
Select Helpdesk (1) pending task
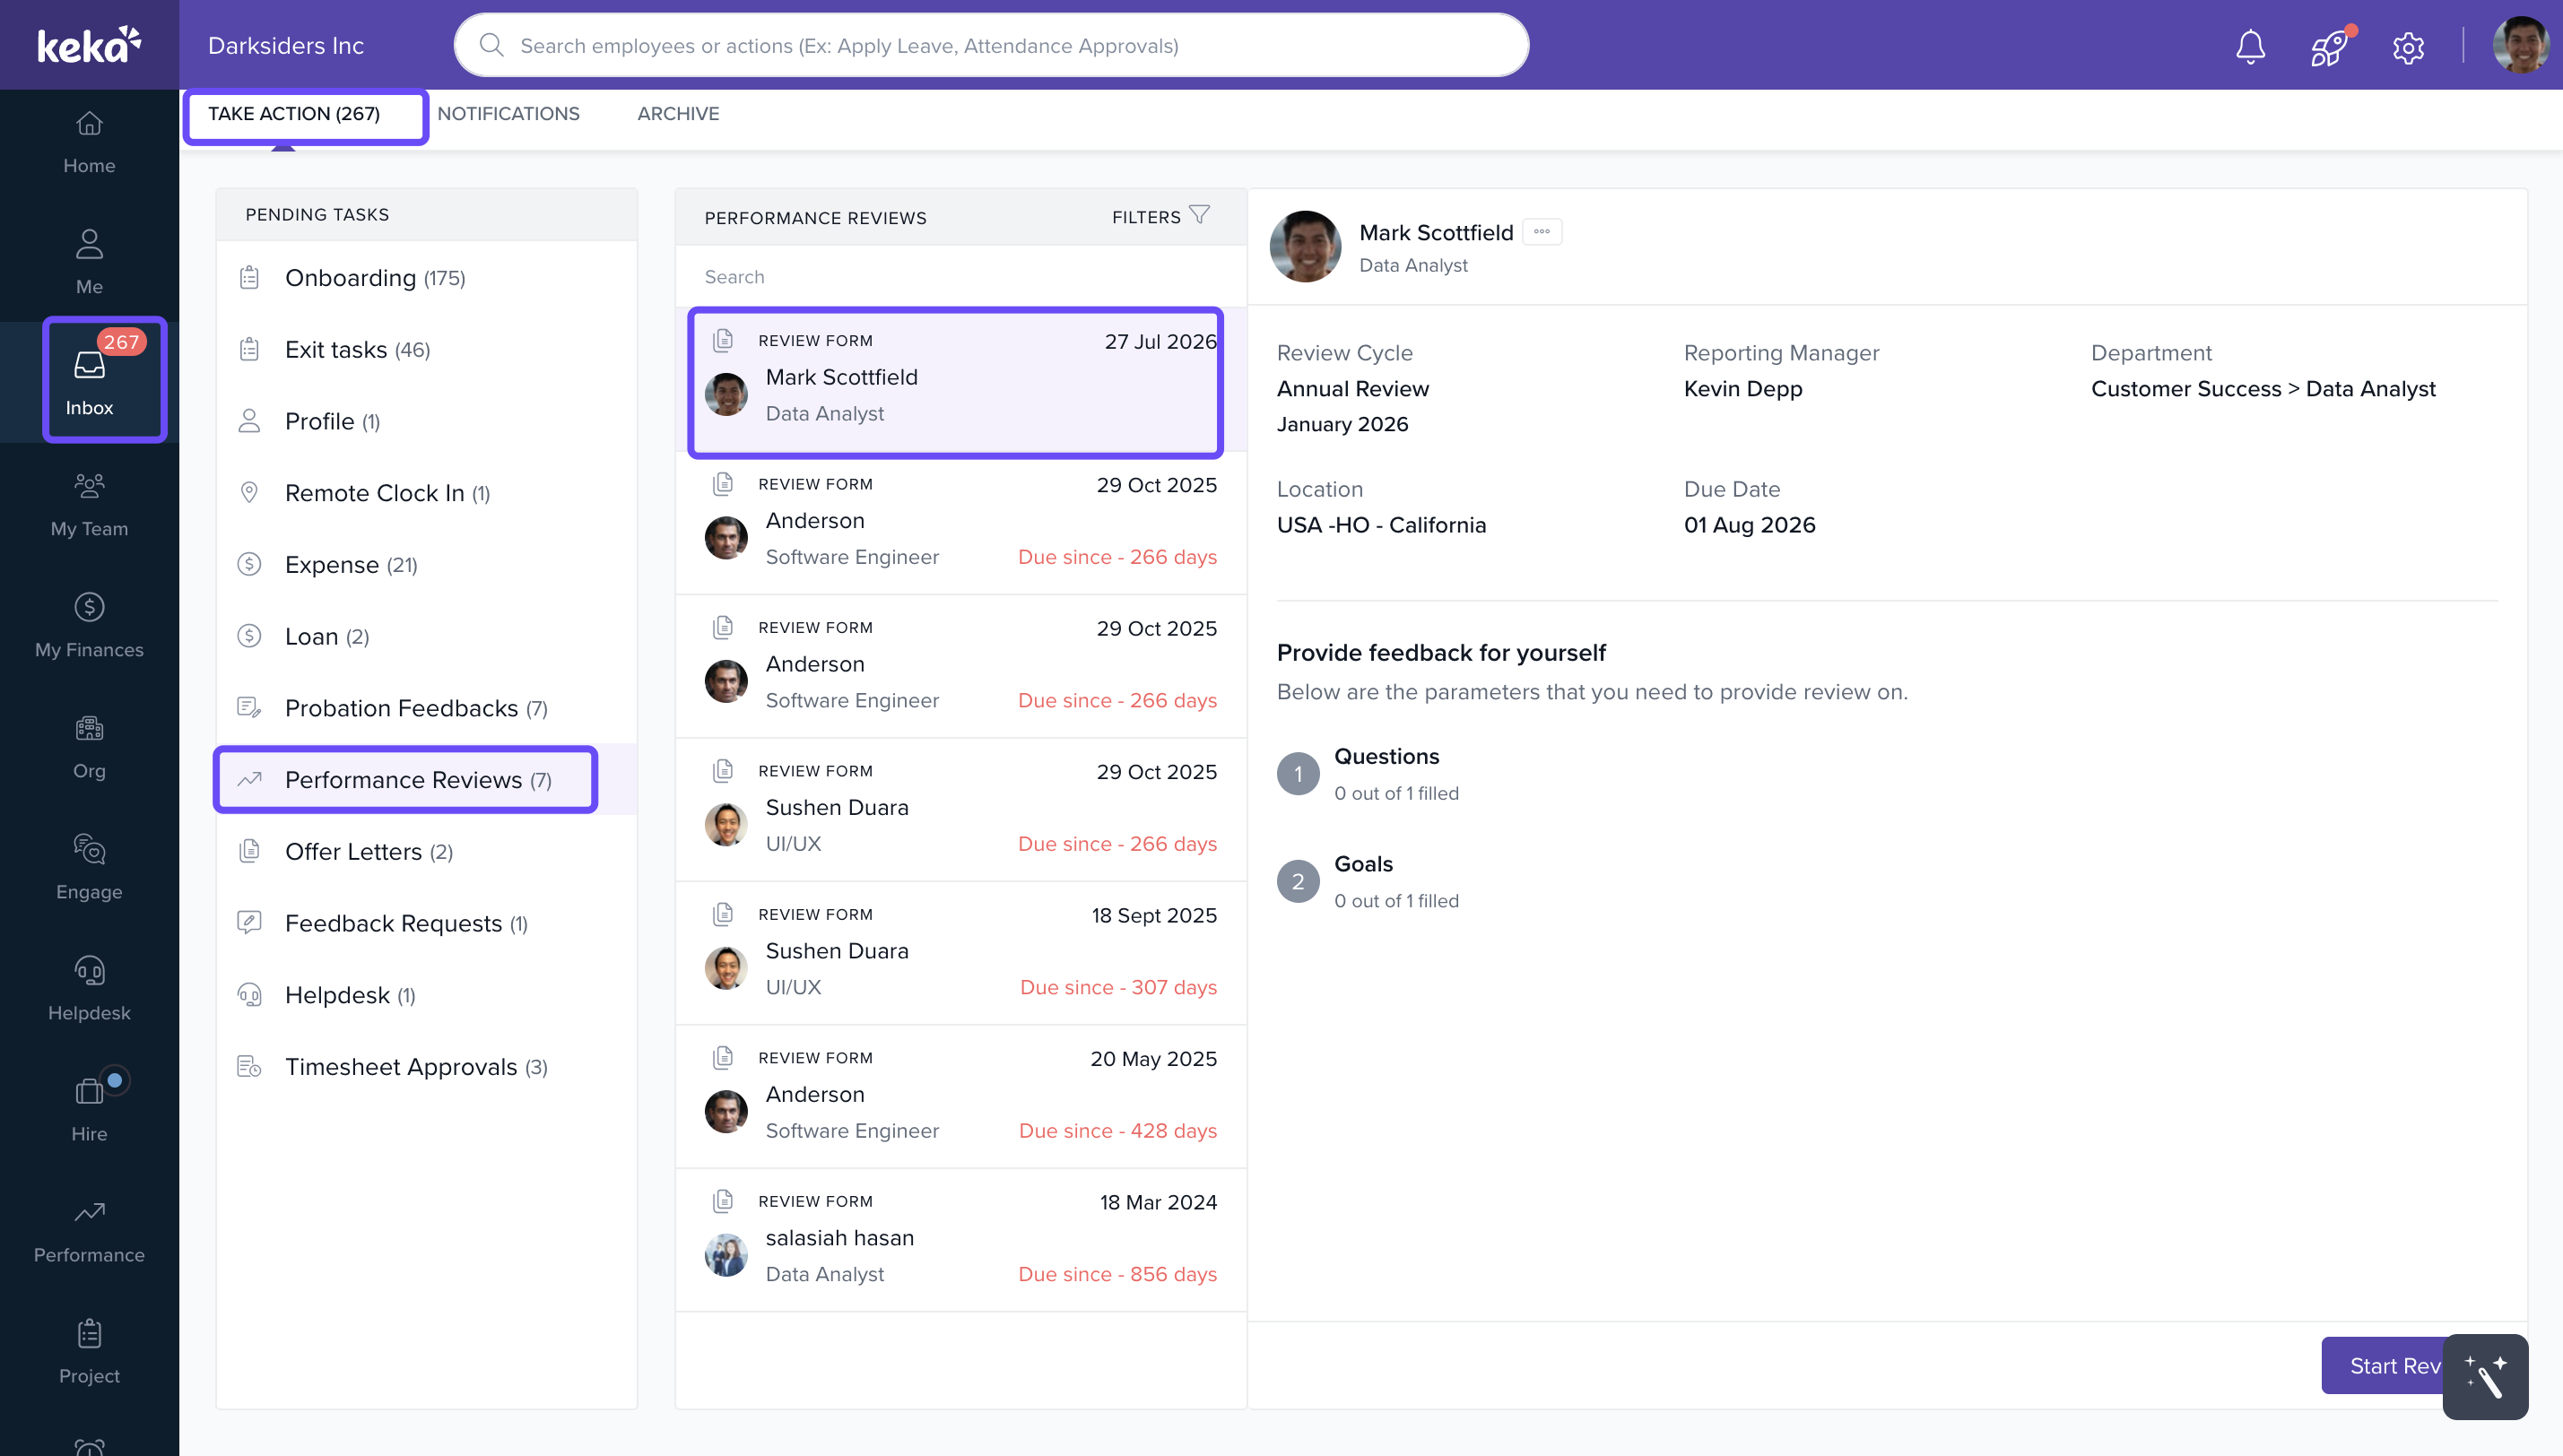426,995
